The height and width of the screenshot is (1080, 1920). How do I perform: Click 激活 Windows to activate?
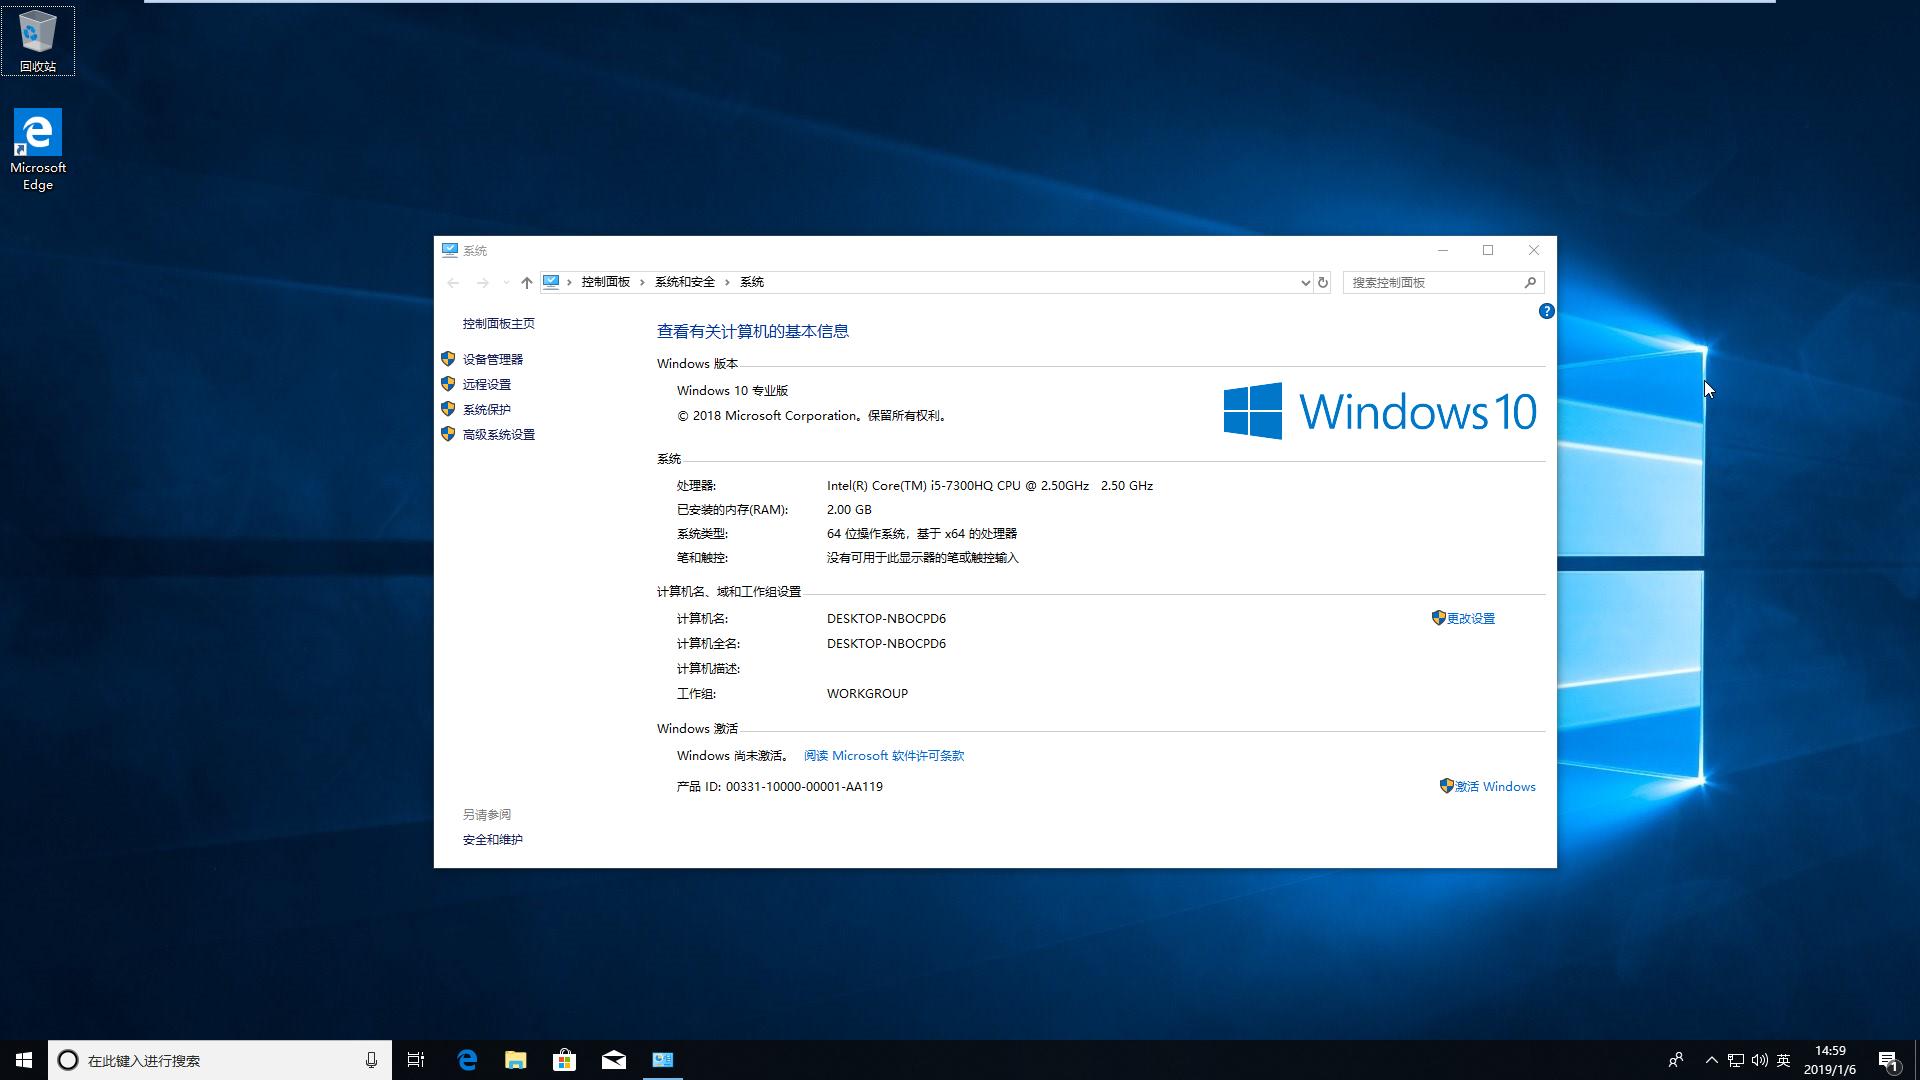1494,786
